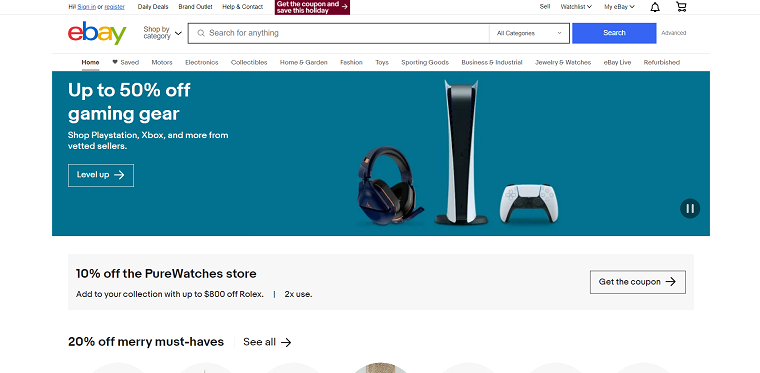Click the heart icon beside Saved
Screen dimensions: 760x373
click(115, 62)
